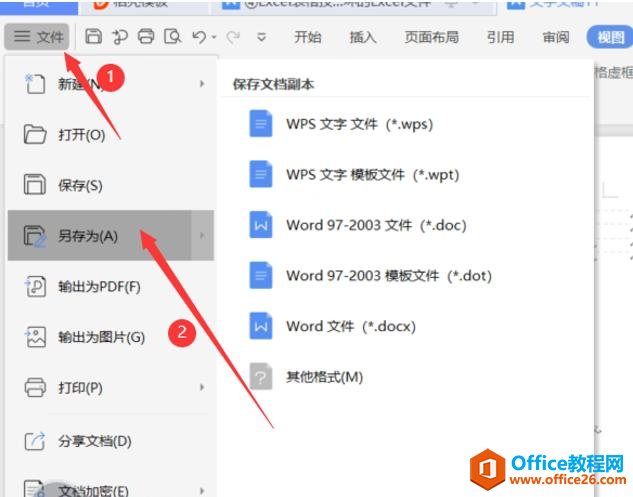
Task: Click the Export to PDF toolbar icon
Action: [x=119, y=37]
